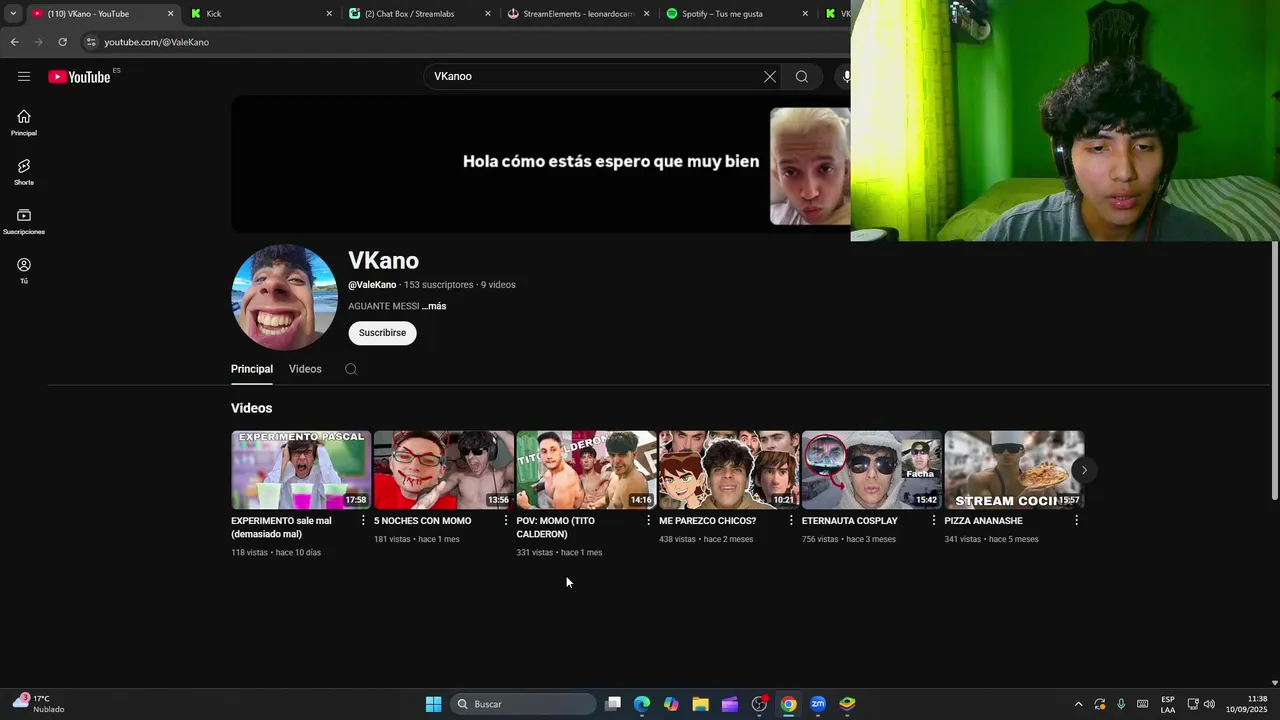Reload the page

[x=62, y=42]
